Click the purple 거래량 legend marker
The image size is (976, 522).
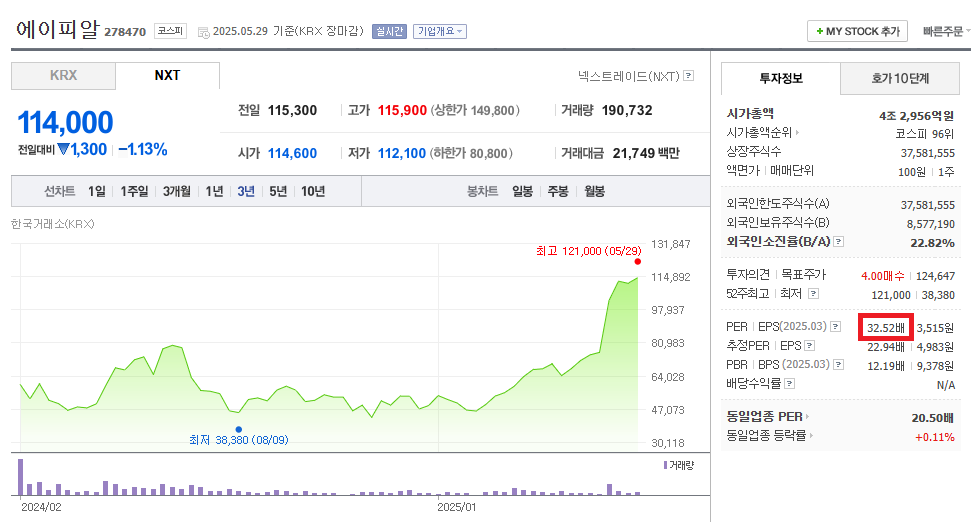665,465
